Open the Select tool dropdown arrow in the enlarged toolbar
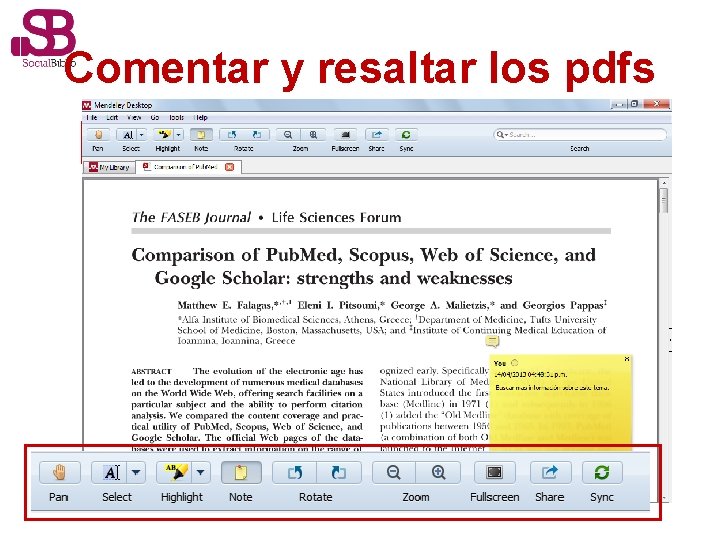 pyautogui.click(x=136, y=472)
